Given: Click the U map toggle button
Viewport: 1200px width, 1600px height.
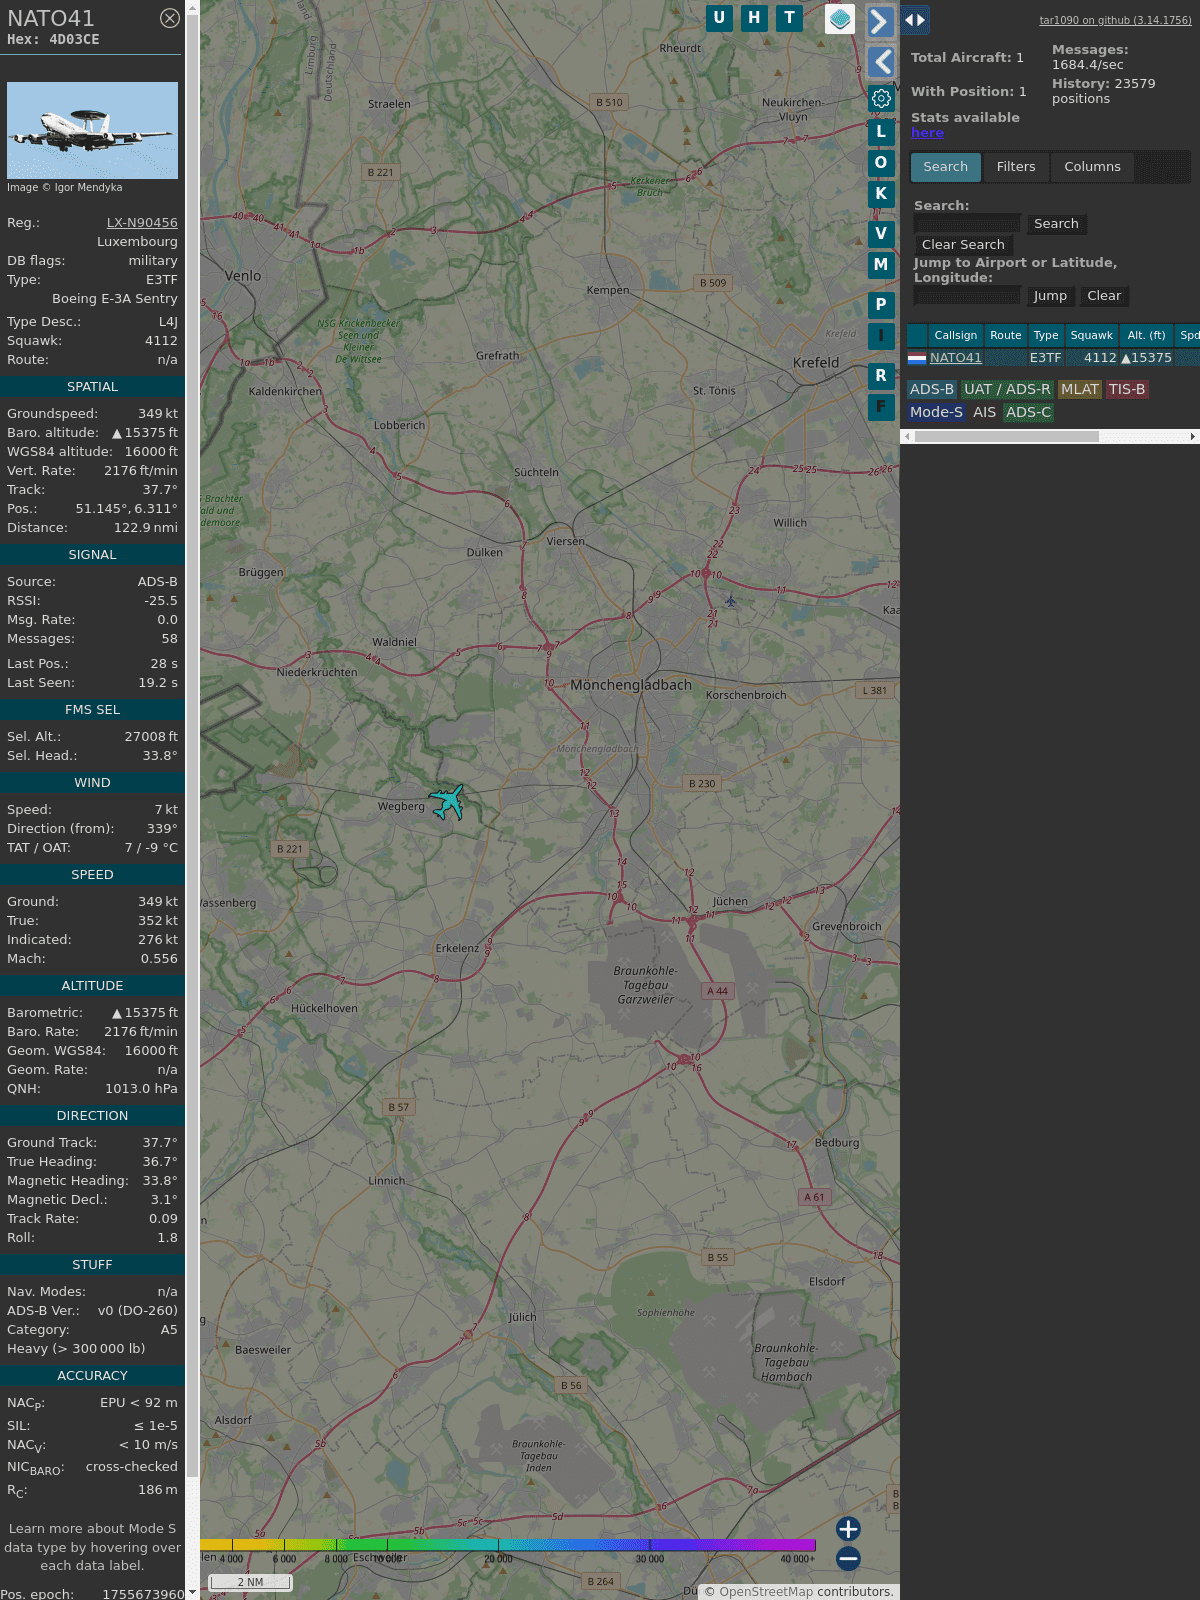Looking at the screenshot, I should pyautogui.click(x=719, y=18).
